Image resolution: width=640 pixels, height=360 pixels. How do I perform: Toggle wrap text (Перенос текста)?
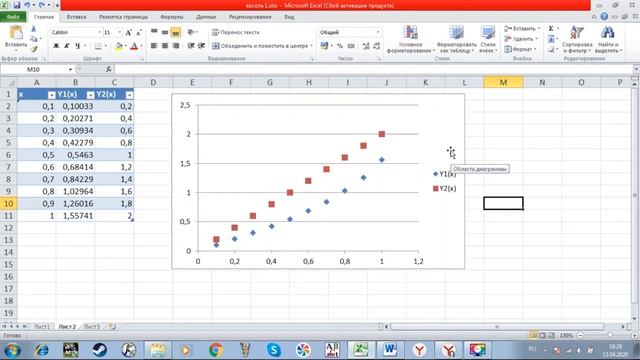tap(236, 32)
